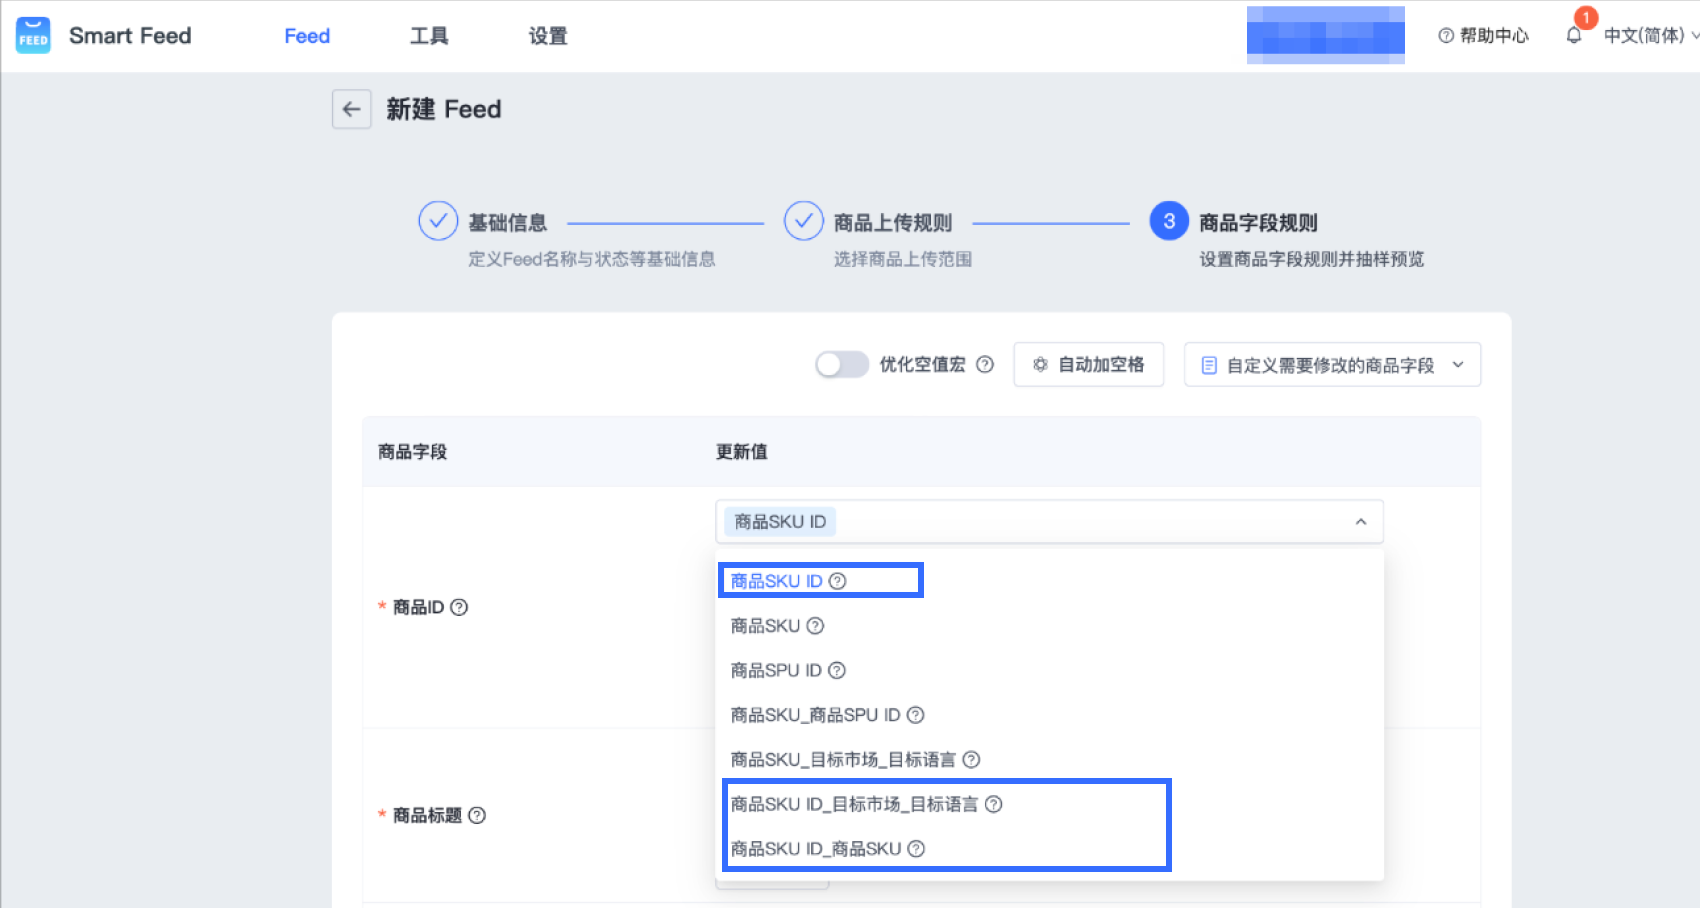Open the 设置 navigation tab
This screenshot has width=1700, height=908.
(x=548, y=36)
